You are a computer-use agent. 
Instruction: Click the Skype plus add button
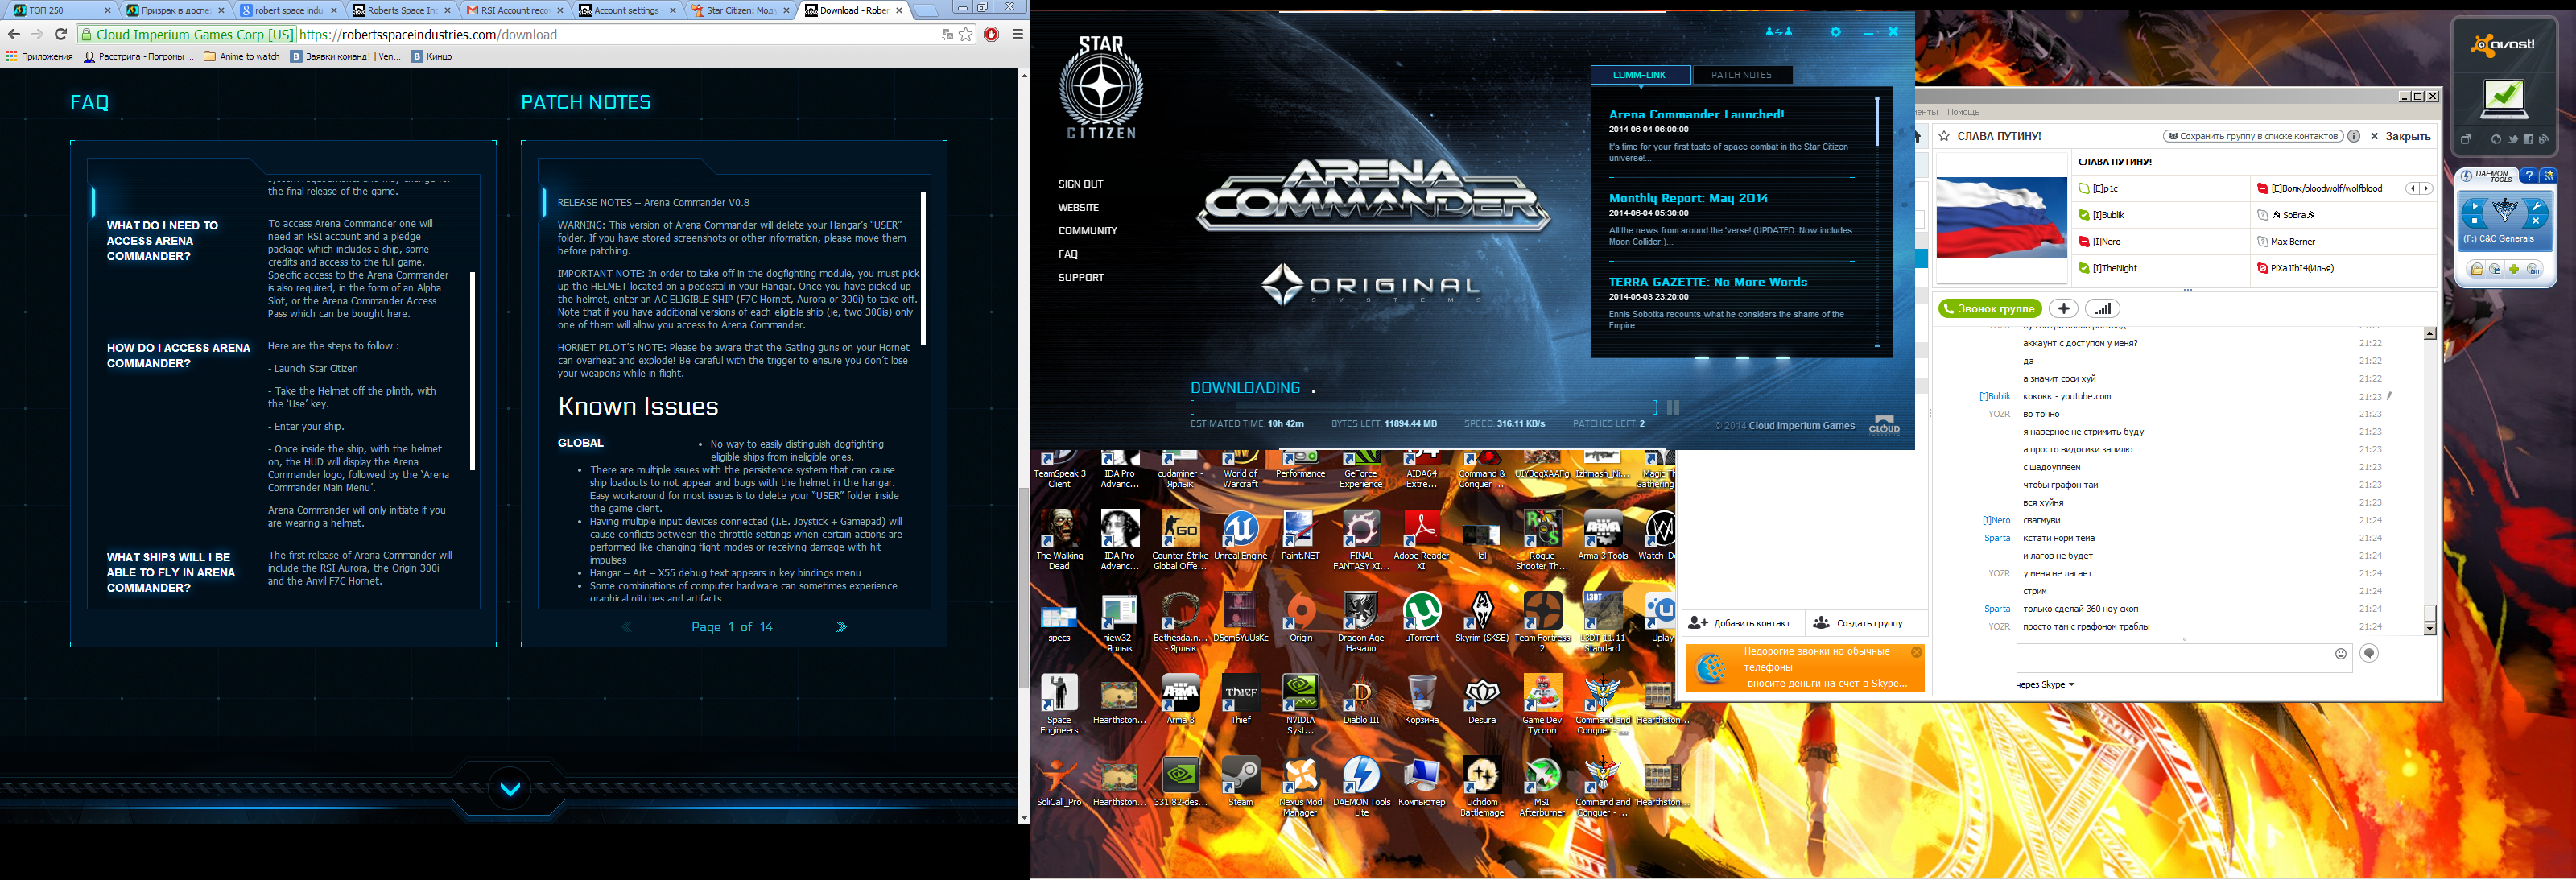tap(2063, 309)
